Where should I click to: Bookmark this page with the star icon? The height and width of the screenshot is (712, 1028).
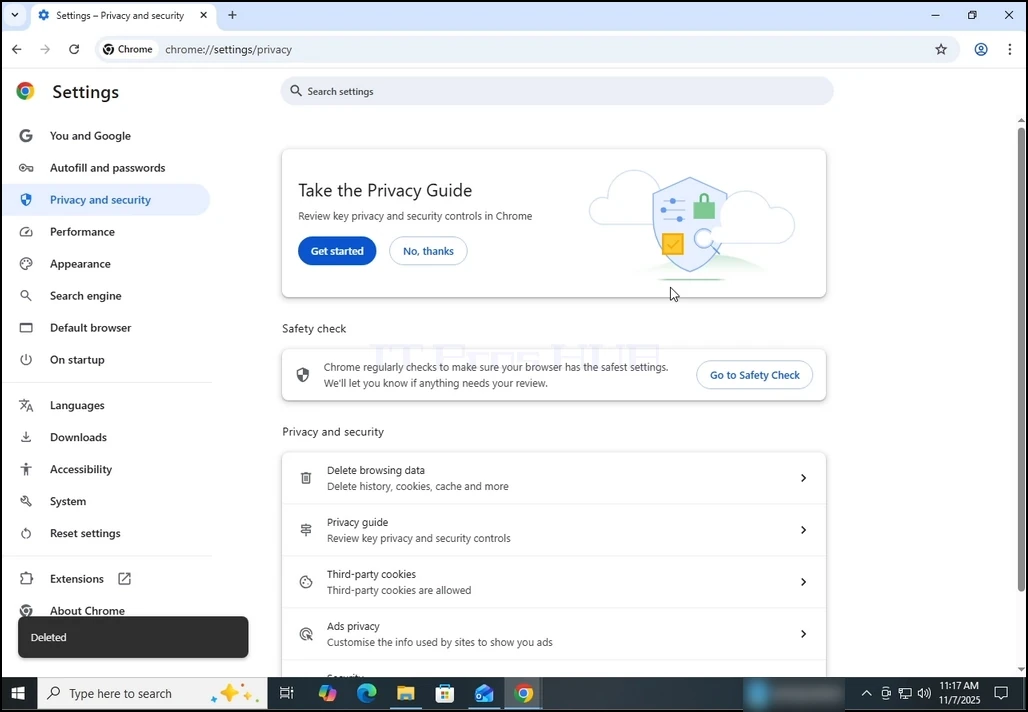(x=941, y=49)
